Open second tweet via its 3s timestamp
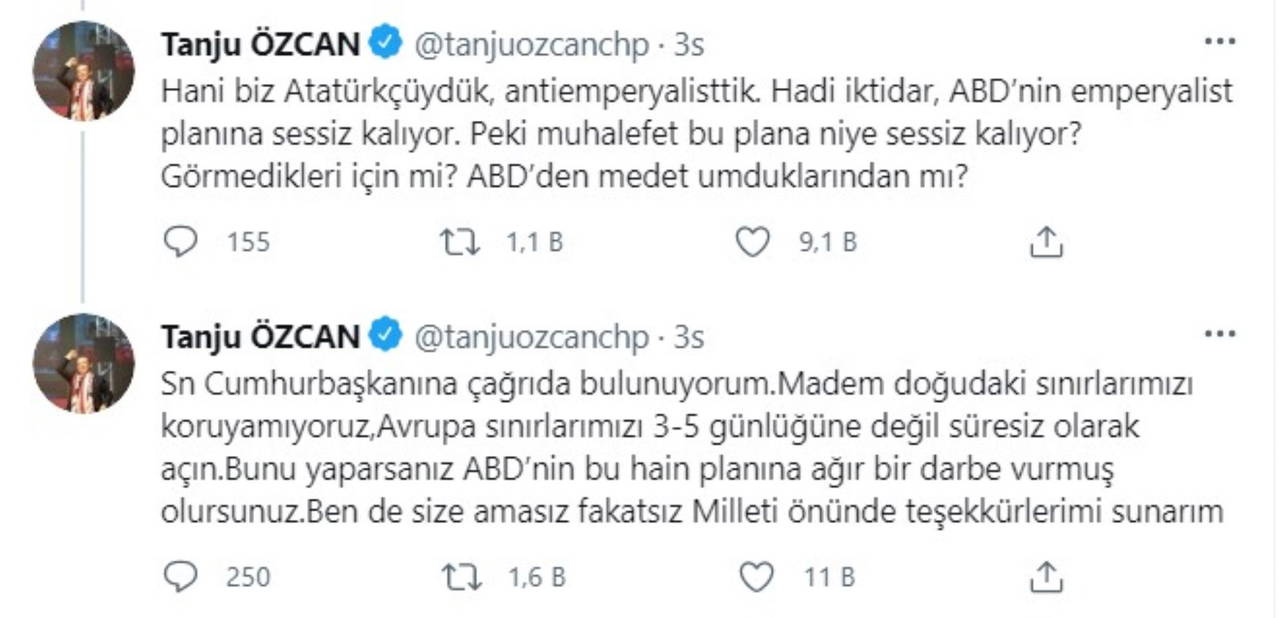The width and height of the screenshot is (1280, 618). pyautogui.click(x=689, y=337)
